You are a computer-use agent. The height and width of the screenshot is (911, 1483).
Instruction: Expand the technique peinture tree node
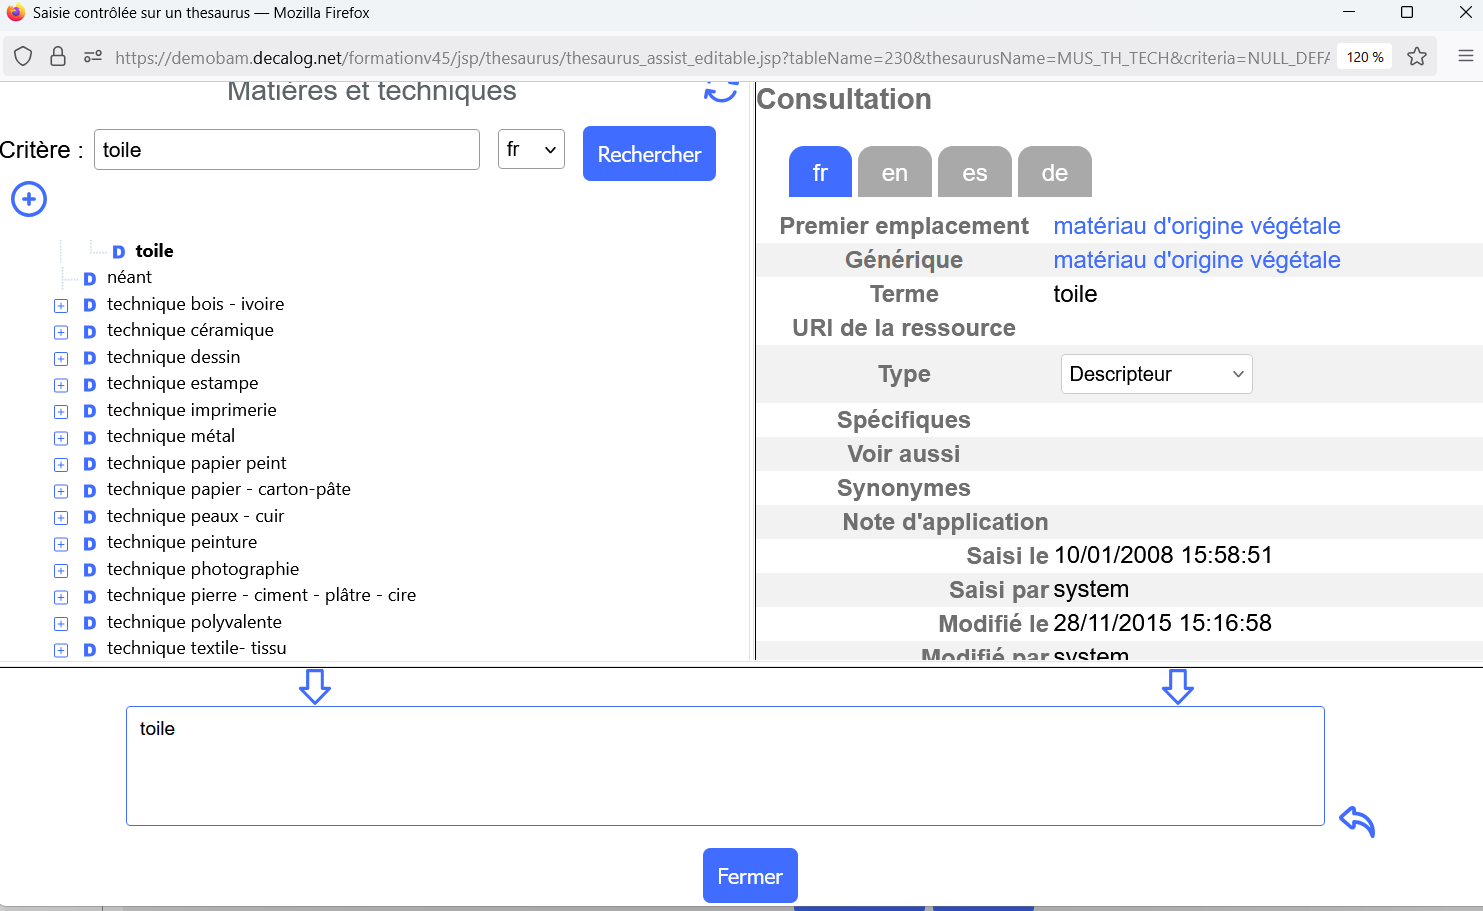coord(61,544)
